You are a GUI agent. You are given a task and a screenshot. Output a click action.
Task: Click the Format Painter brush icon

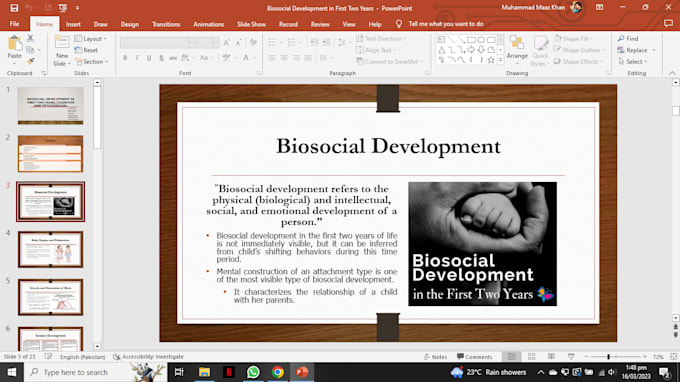(x=30, y=62)
